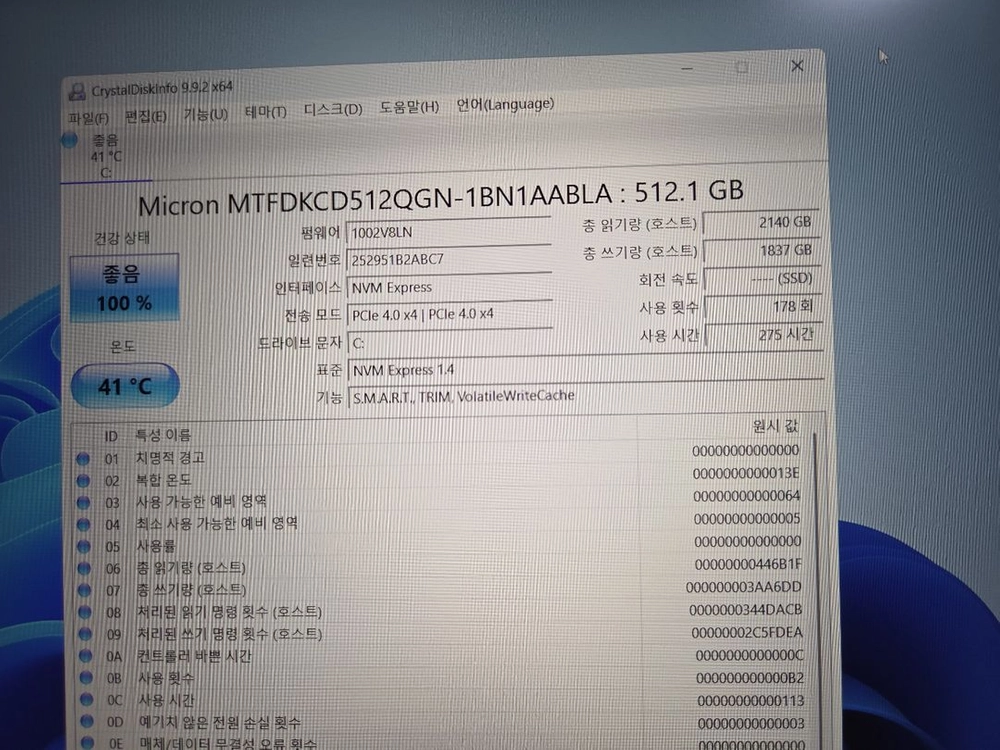Click the status dot for attribute 06
The image size is (1000, 750).
coord(84,568)
